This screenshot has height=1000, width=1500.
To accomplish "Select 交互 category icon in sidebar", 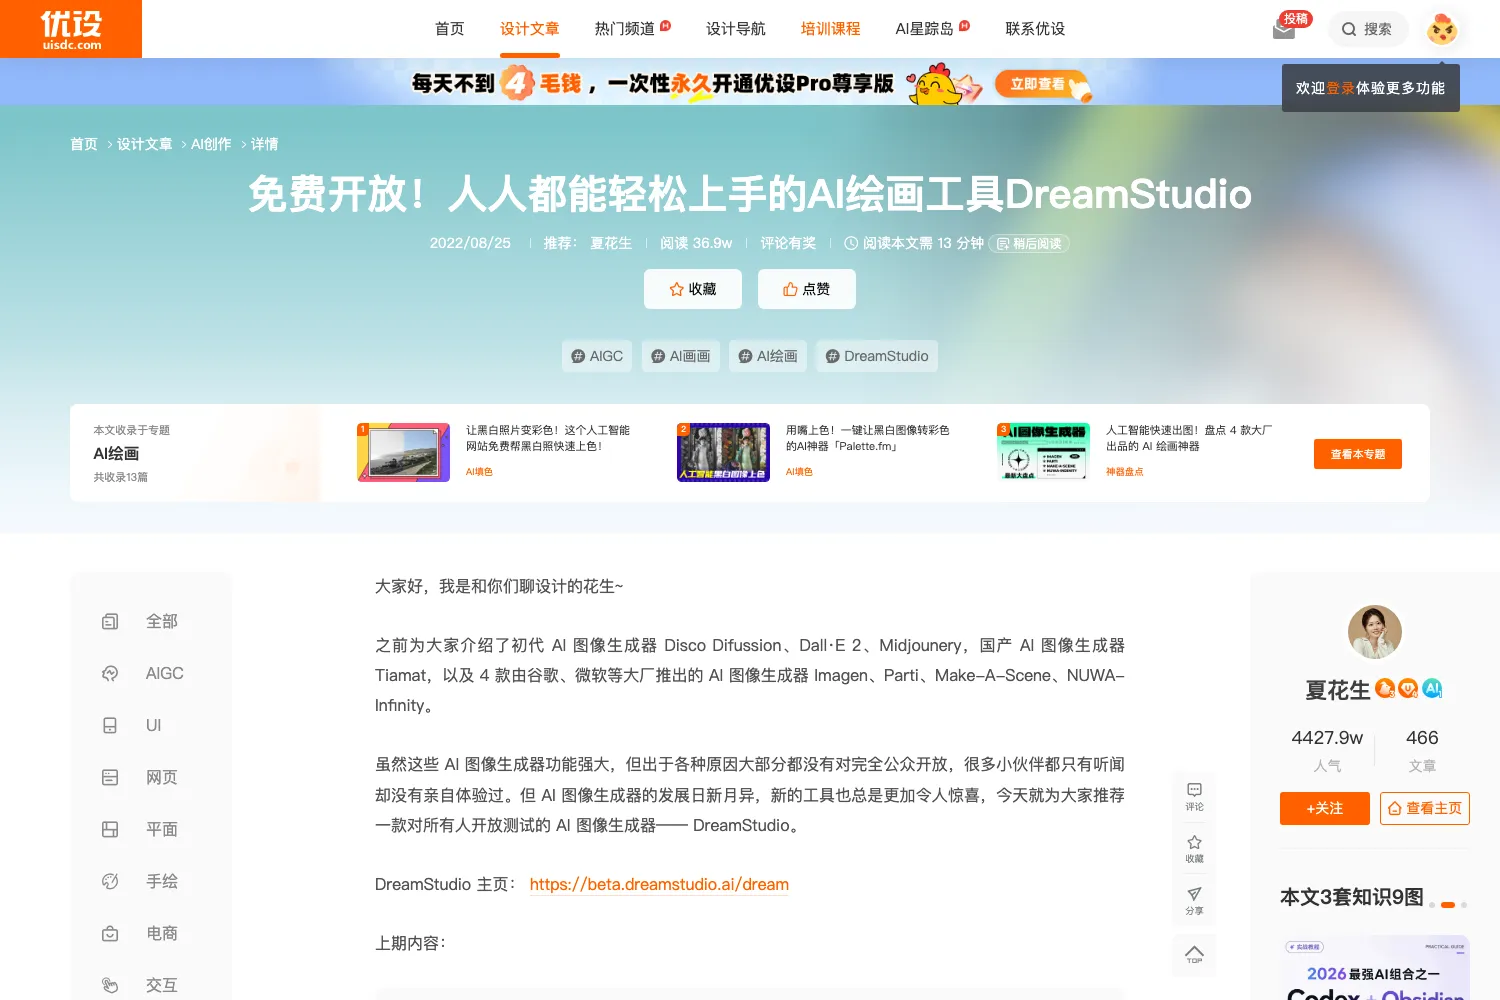I will pyautogui.click(x=110, y=985).
